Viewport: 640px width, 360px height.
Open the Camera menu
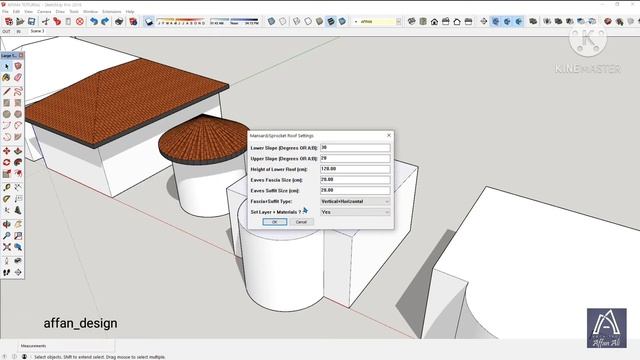tap(44, 11)
